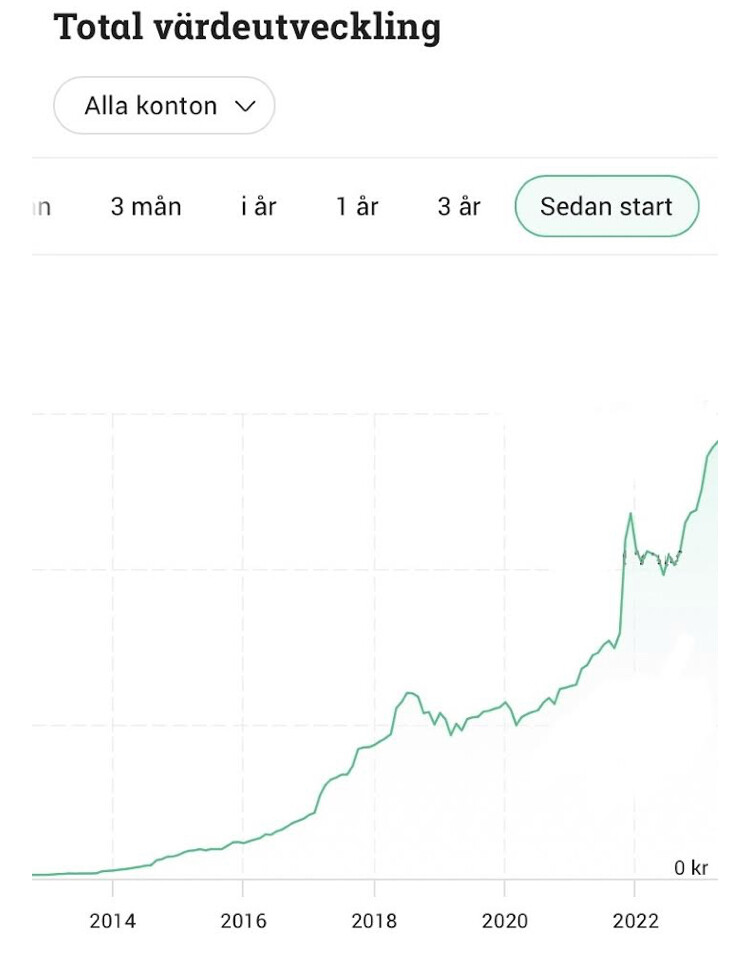Screen dimensions: 750x963
Task: Select the 2020 x-axis year label
Action: [505, 921]
